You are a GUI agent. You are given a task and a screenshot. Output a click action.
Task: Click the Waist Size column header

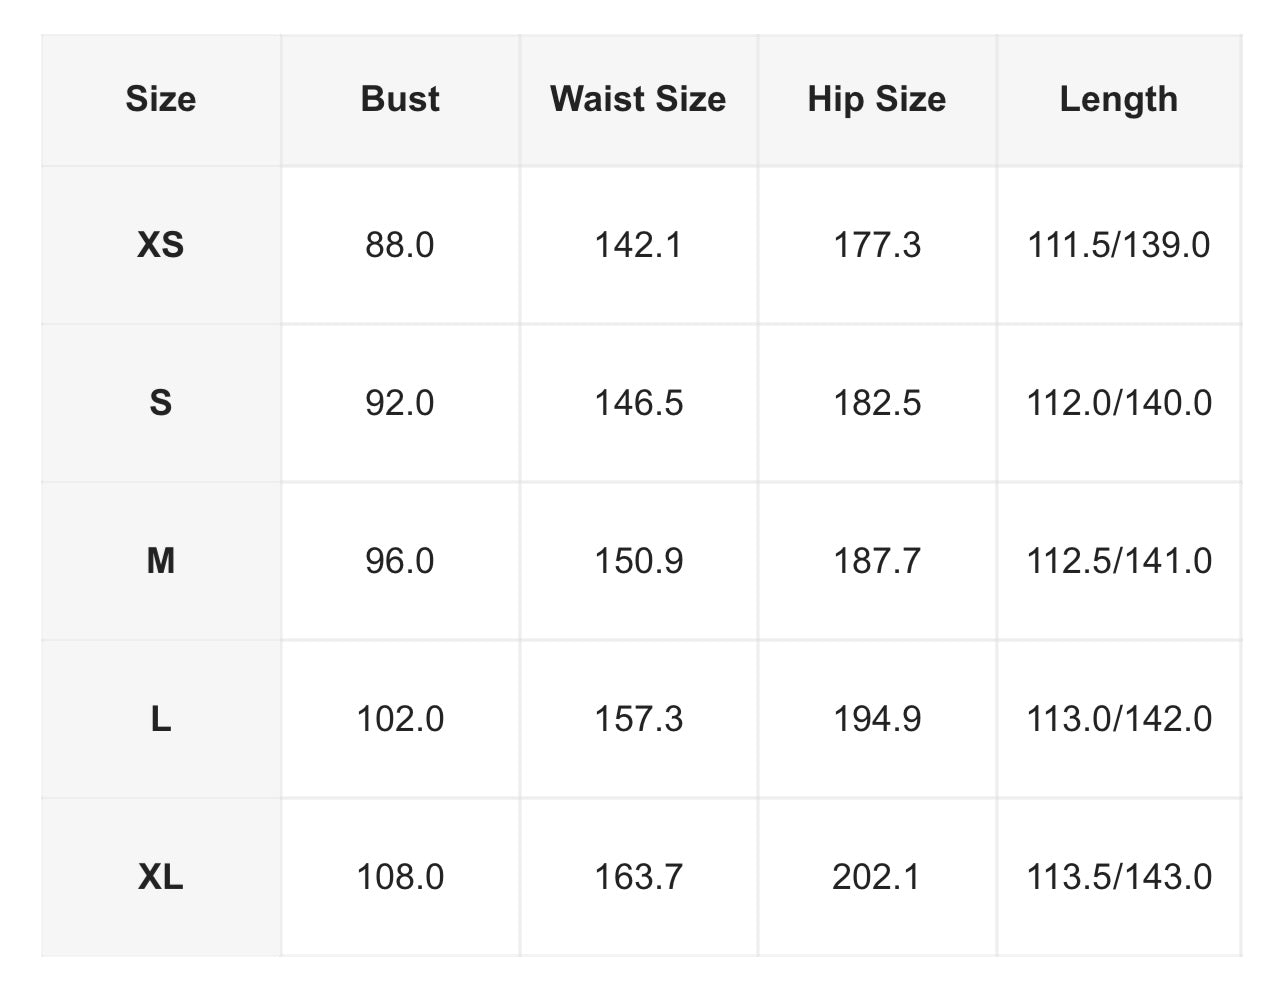pyautogui.click(x=638, y=99)
